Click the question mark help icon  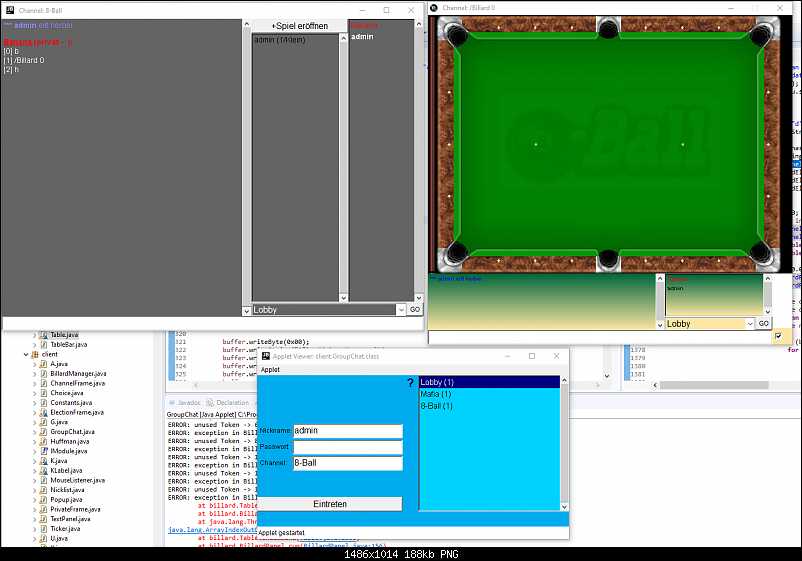click(410, 383)
